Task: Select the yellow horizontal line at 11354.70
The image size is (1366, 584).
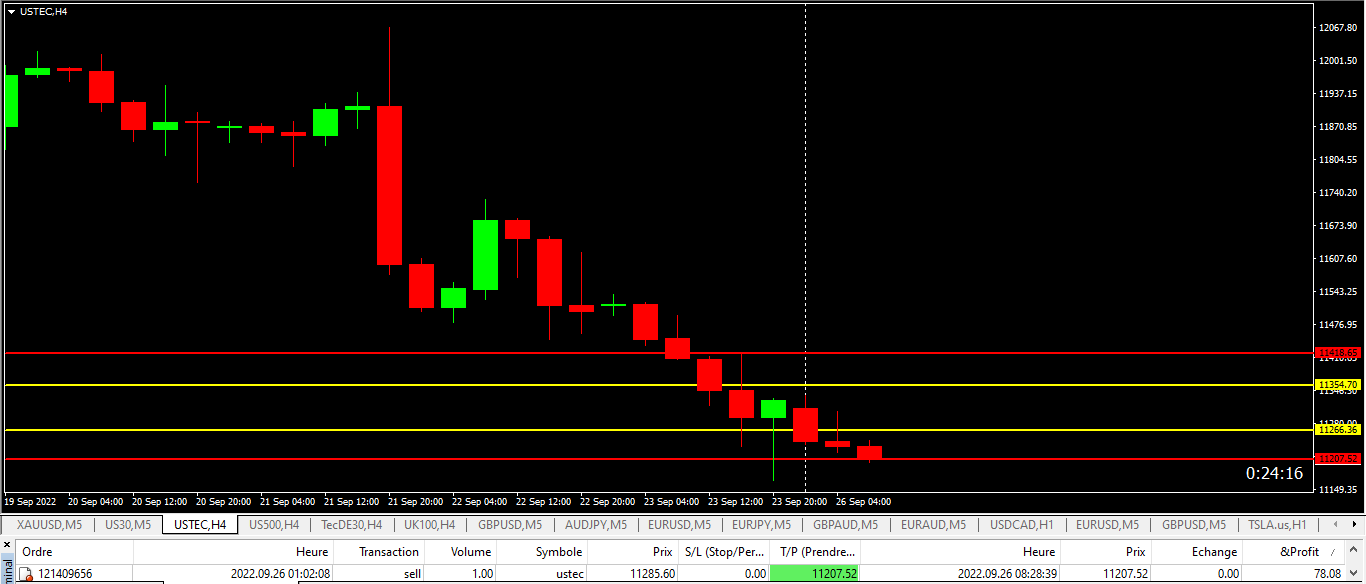Action: pyautogui.click(x=600, y=385)
